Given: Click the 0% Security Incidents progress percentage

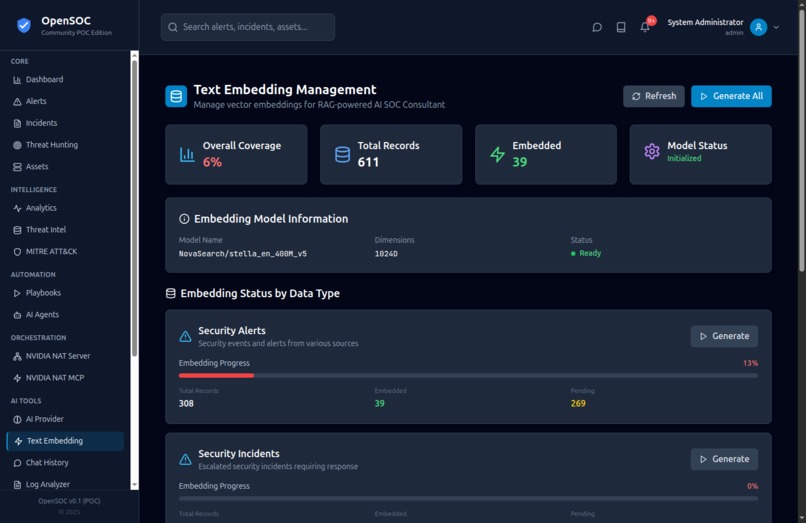Looking at the screenshot, I should click(x=753, y=486).
